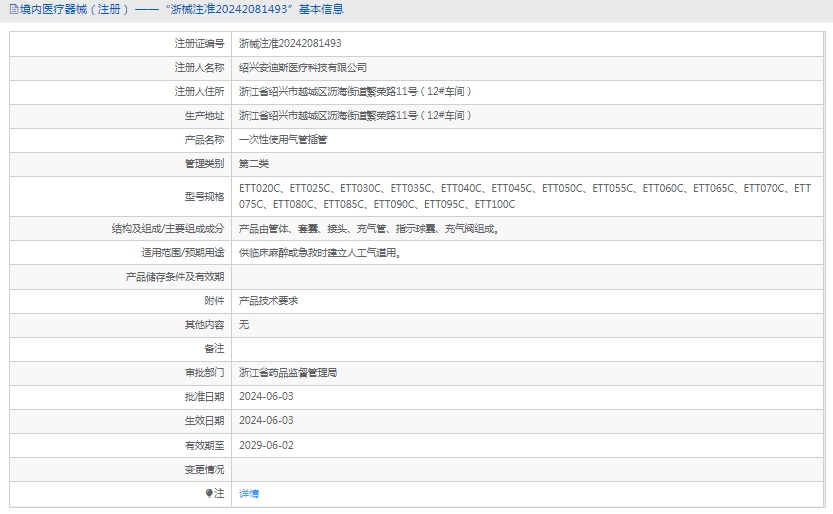The image size is (833, 514).
Task: Click the address value in the 生产地址 row
Action: (x=355, y=116)
